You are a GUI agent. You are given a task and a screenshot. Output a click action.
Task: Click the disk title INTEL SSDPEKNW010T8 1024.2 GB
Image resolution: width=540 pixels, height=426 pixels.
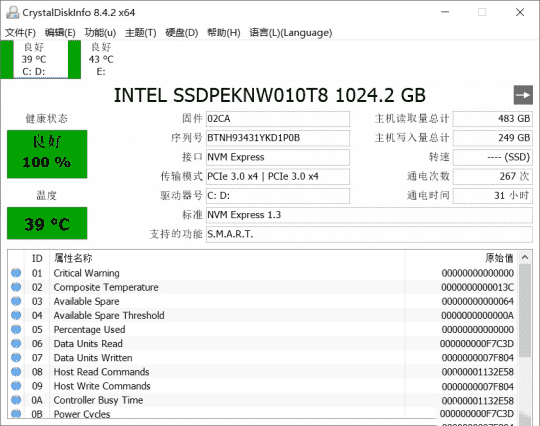(x=270, y=95)
